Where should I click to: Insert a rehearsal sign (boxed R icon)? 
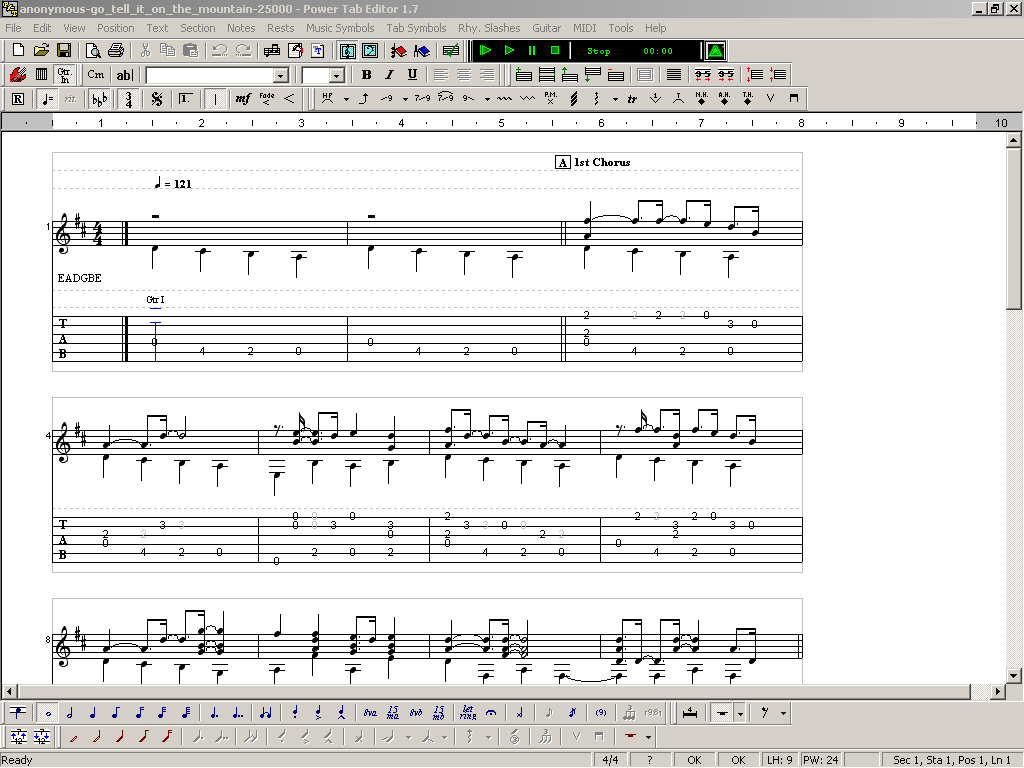pyautogui.click(x=18, y=99)
